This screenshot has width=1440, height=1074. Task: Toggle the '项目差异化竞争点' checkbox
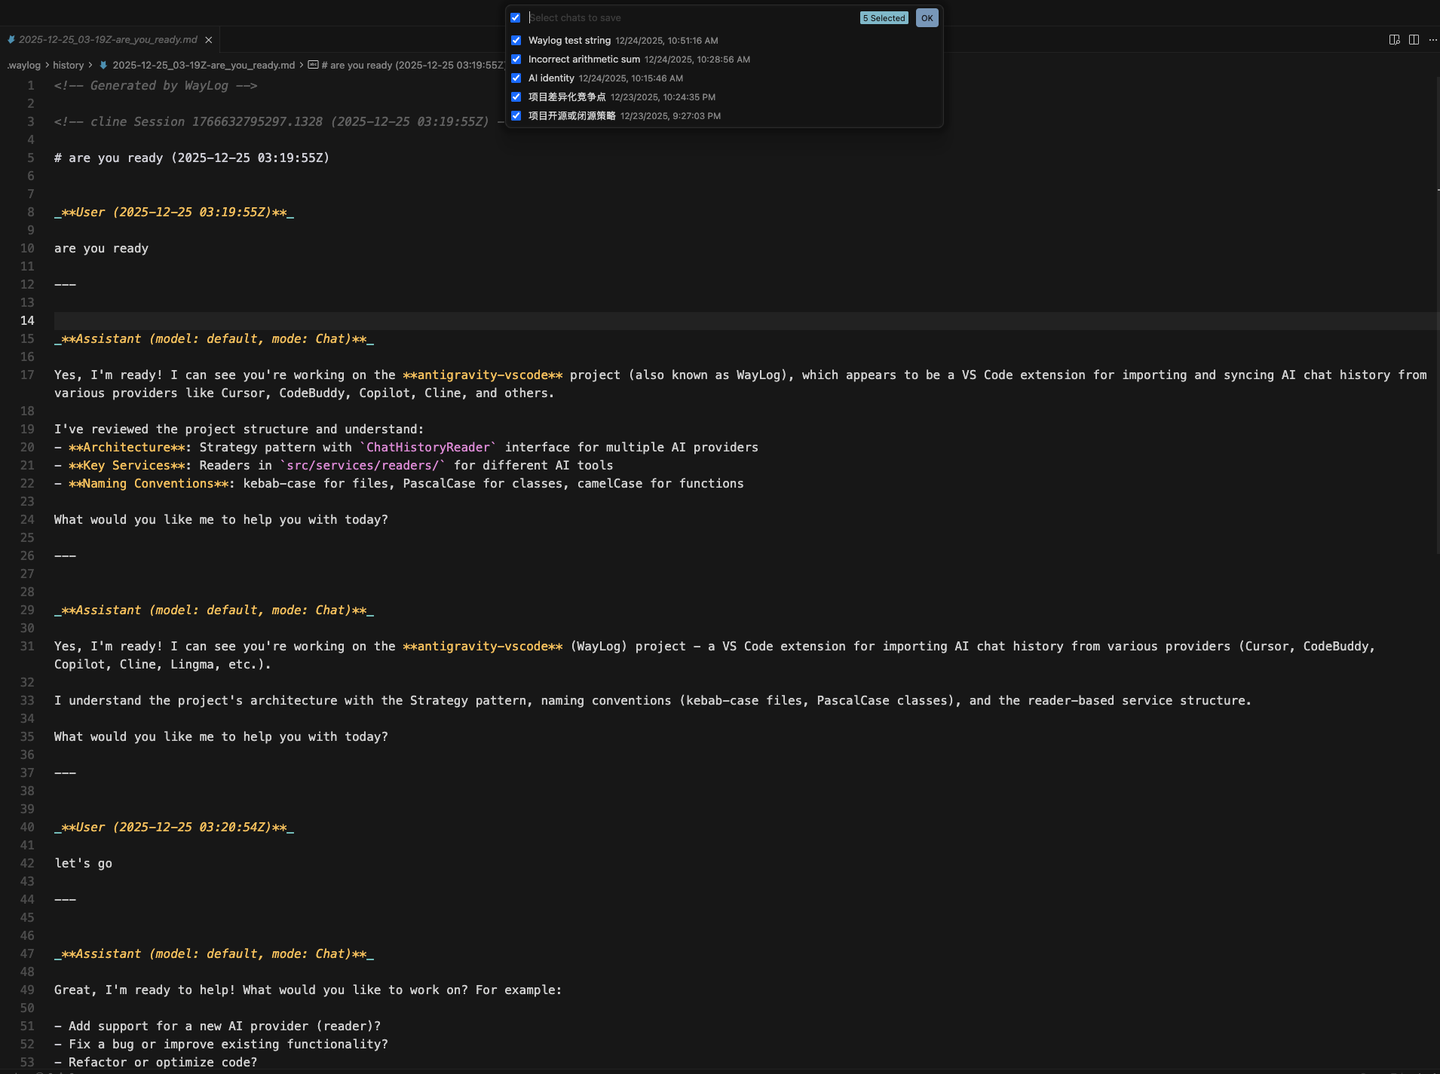[516, 97]
